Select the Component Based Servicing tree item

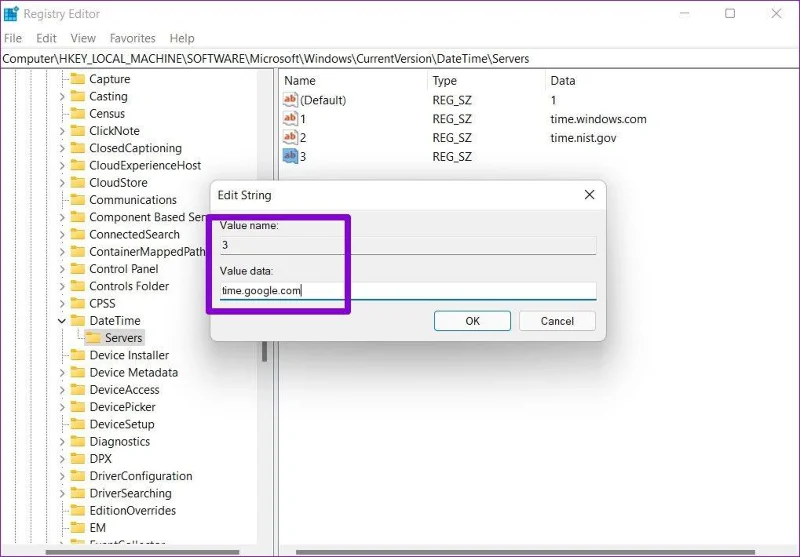click(x=147, y=217)
